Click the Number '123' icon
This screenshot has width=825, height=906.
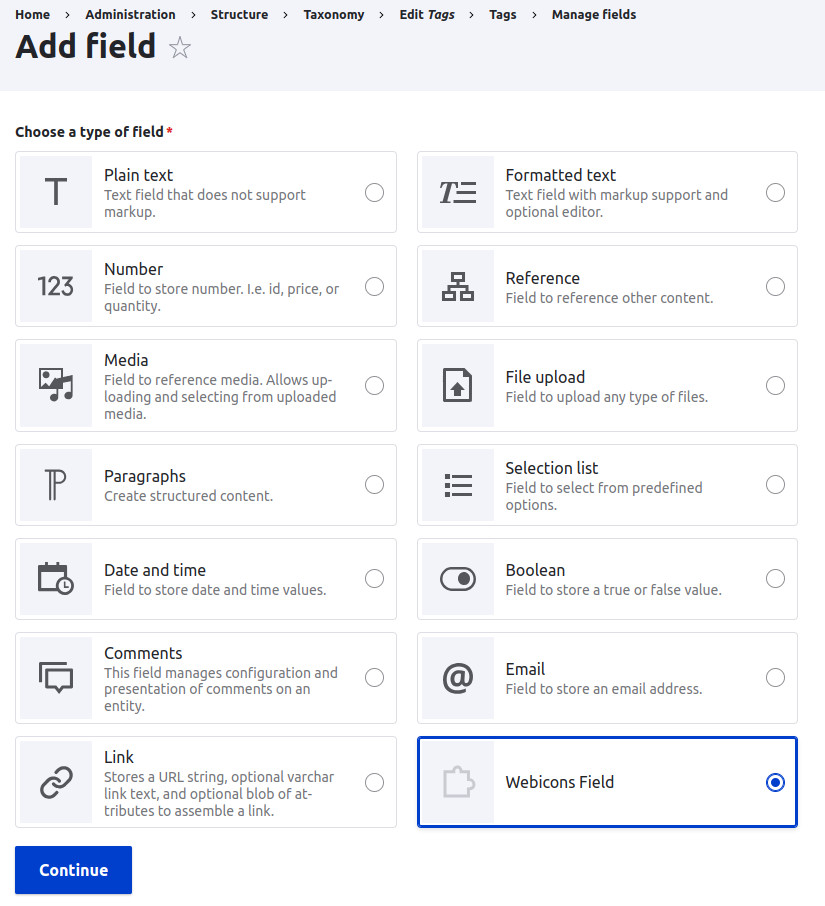coord(56,286)
